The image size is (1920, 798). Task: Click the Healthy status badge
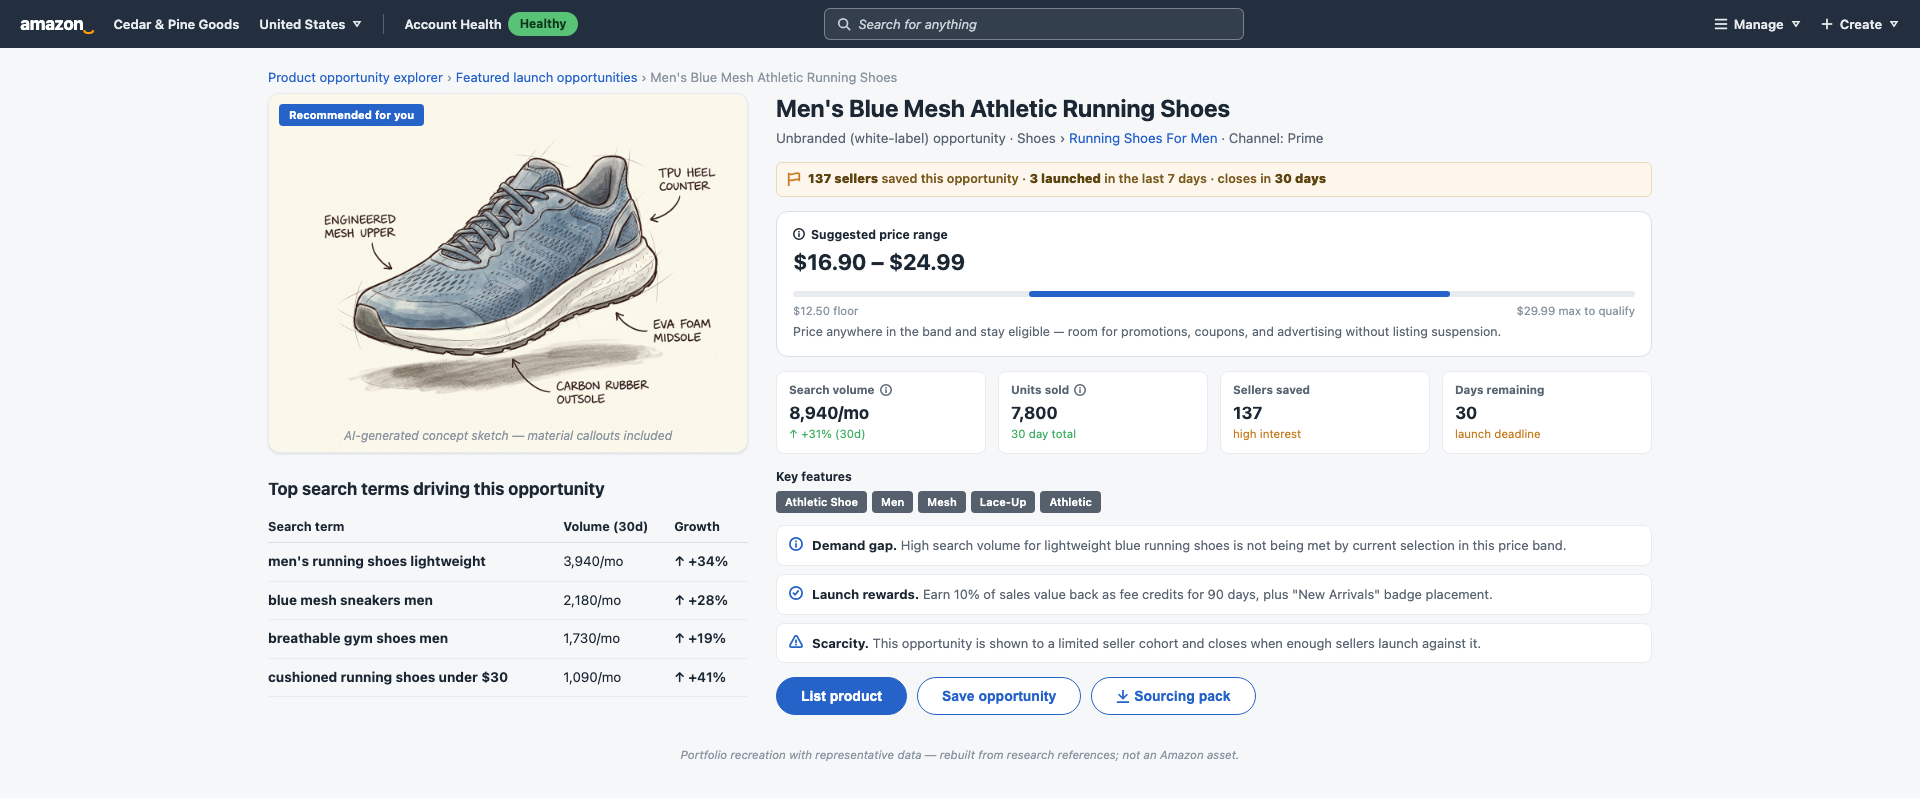[x=543, y=24]
